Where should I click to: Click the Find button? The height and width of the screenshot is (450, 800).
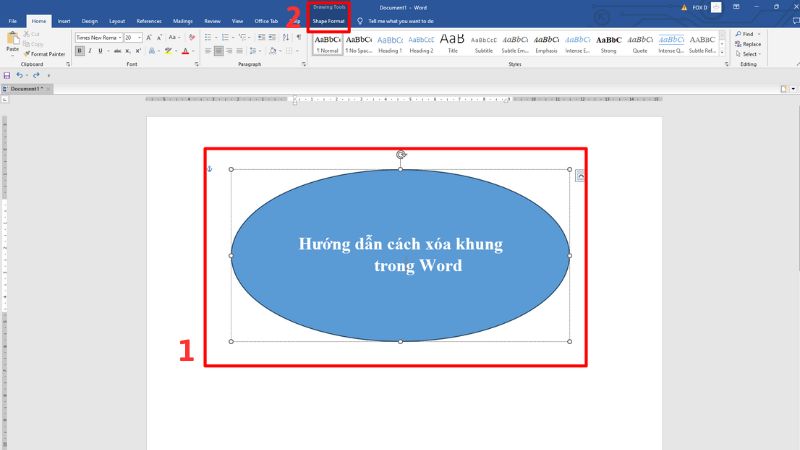[x=745, y=34]
